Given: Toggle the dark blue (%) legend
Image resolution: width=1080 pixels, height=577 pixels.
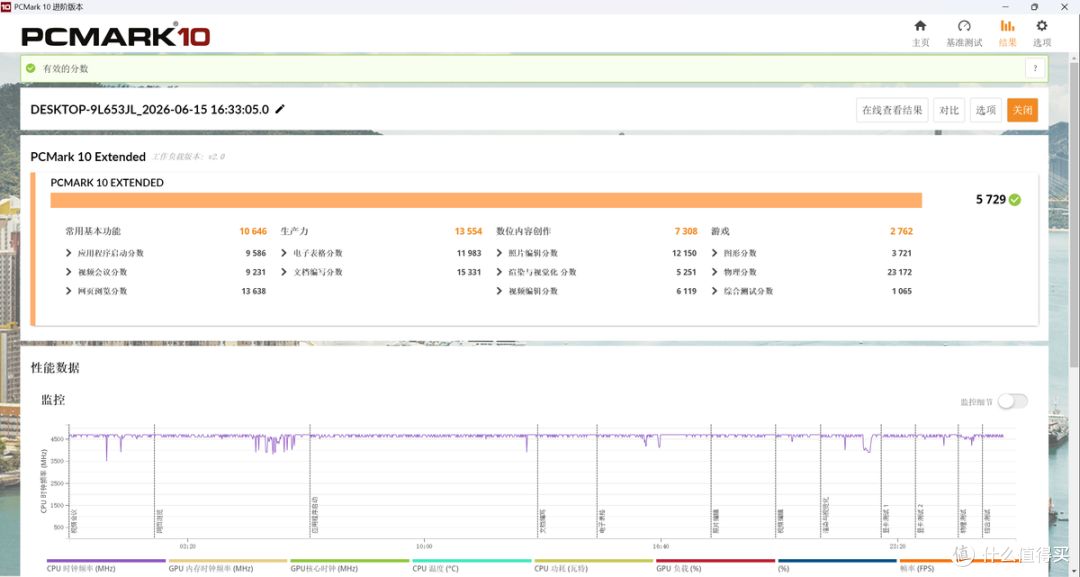Looking at the screenshot, I should (x=838, y=565).
